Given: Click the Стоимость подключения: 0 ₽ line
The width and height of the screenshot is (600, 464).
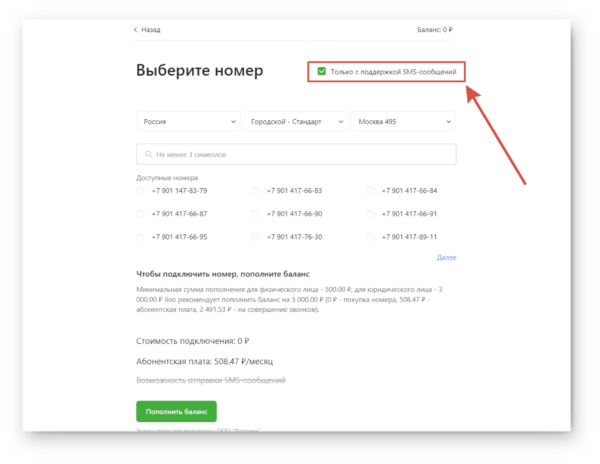Looking at the screenshot, I should coord(193,341).
